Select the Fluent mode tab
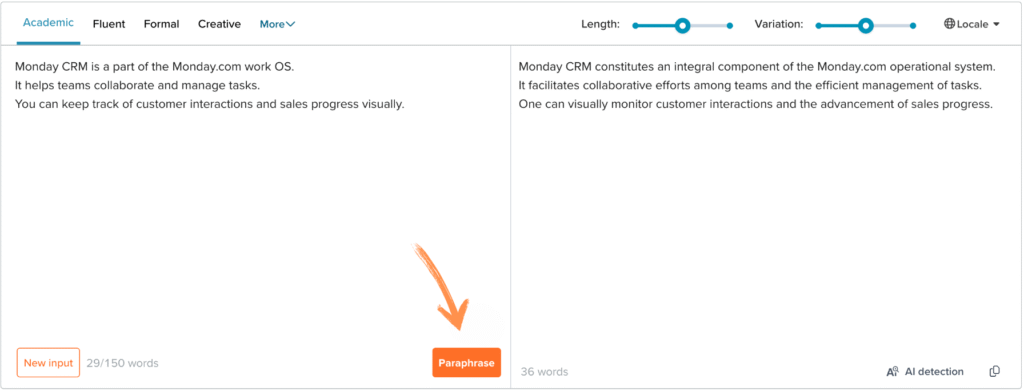Image resolution: width=1024 pixels, height=391 pixels. point(109,24)
